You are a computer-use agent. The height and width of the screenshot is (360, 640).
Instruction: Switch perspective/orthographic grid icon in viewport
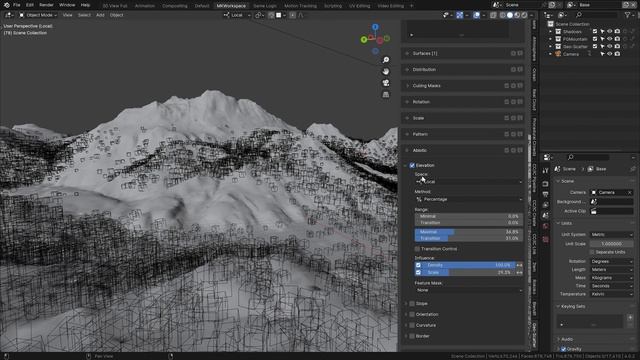click(x=386, y=94)
